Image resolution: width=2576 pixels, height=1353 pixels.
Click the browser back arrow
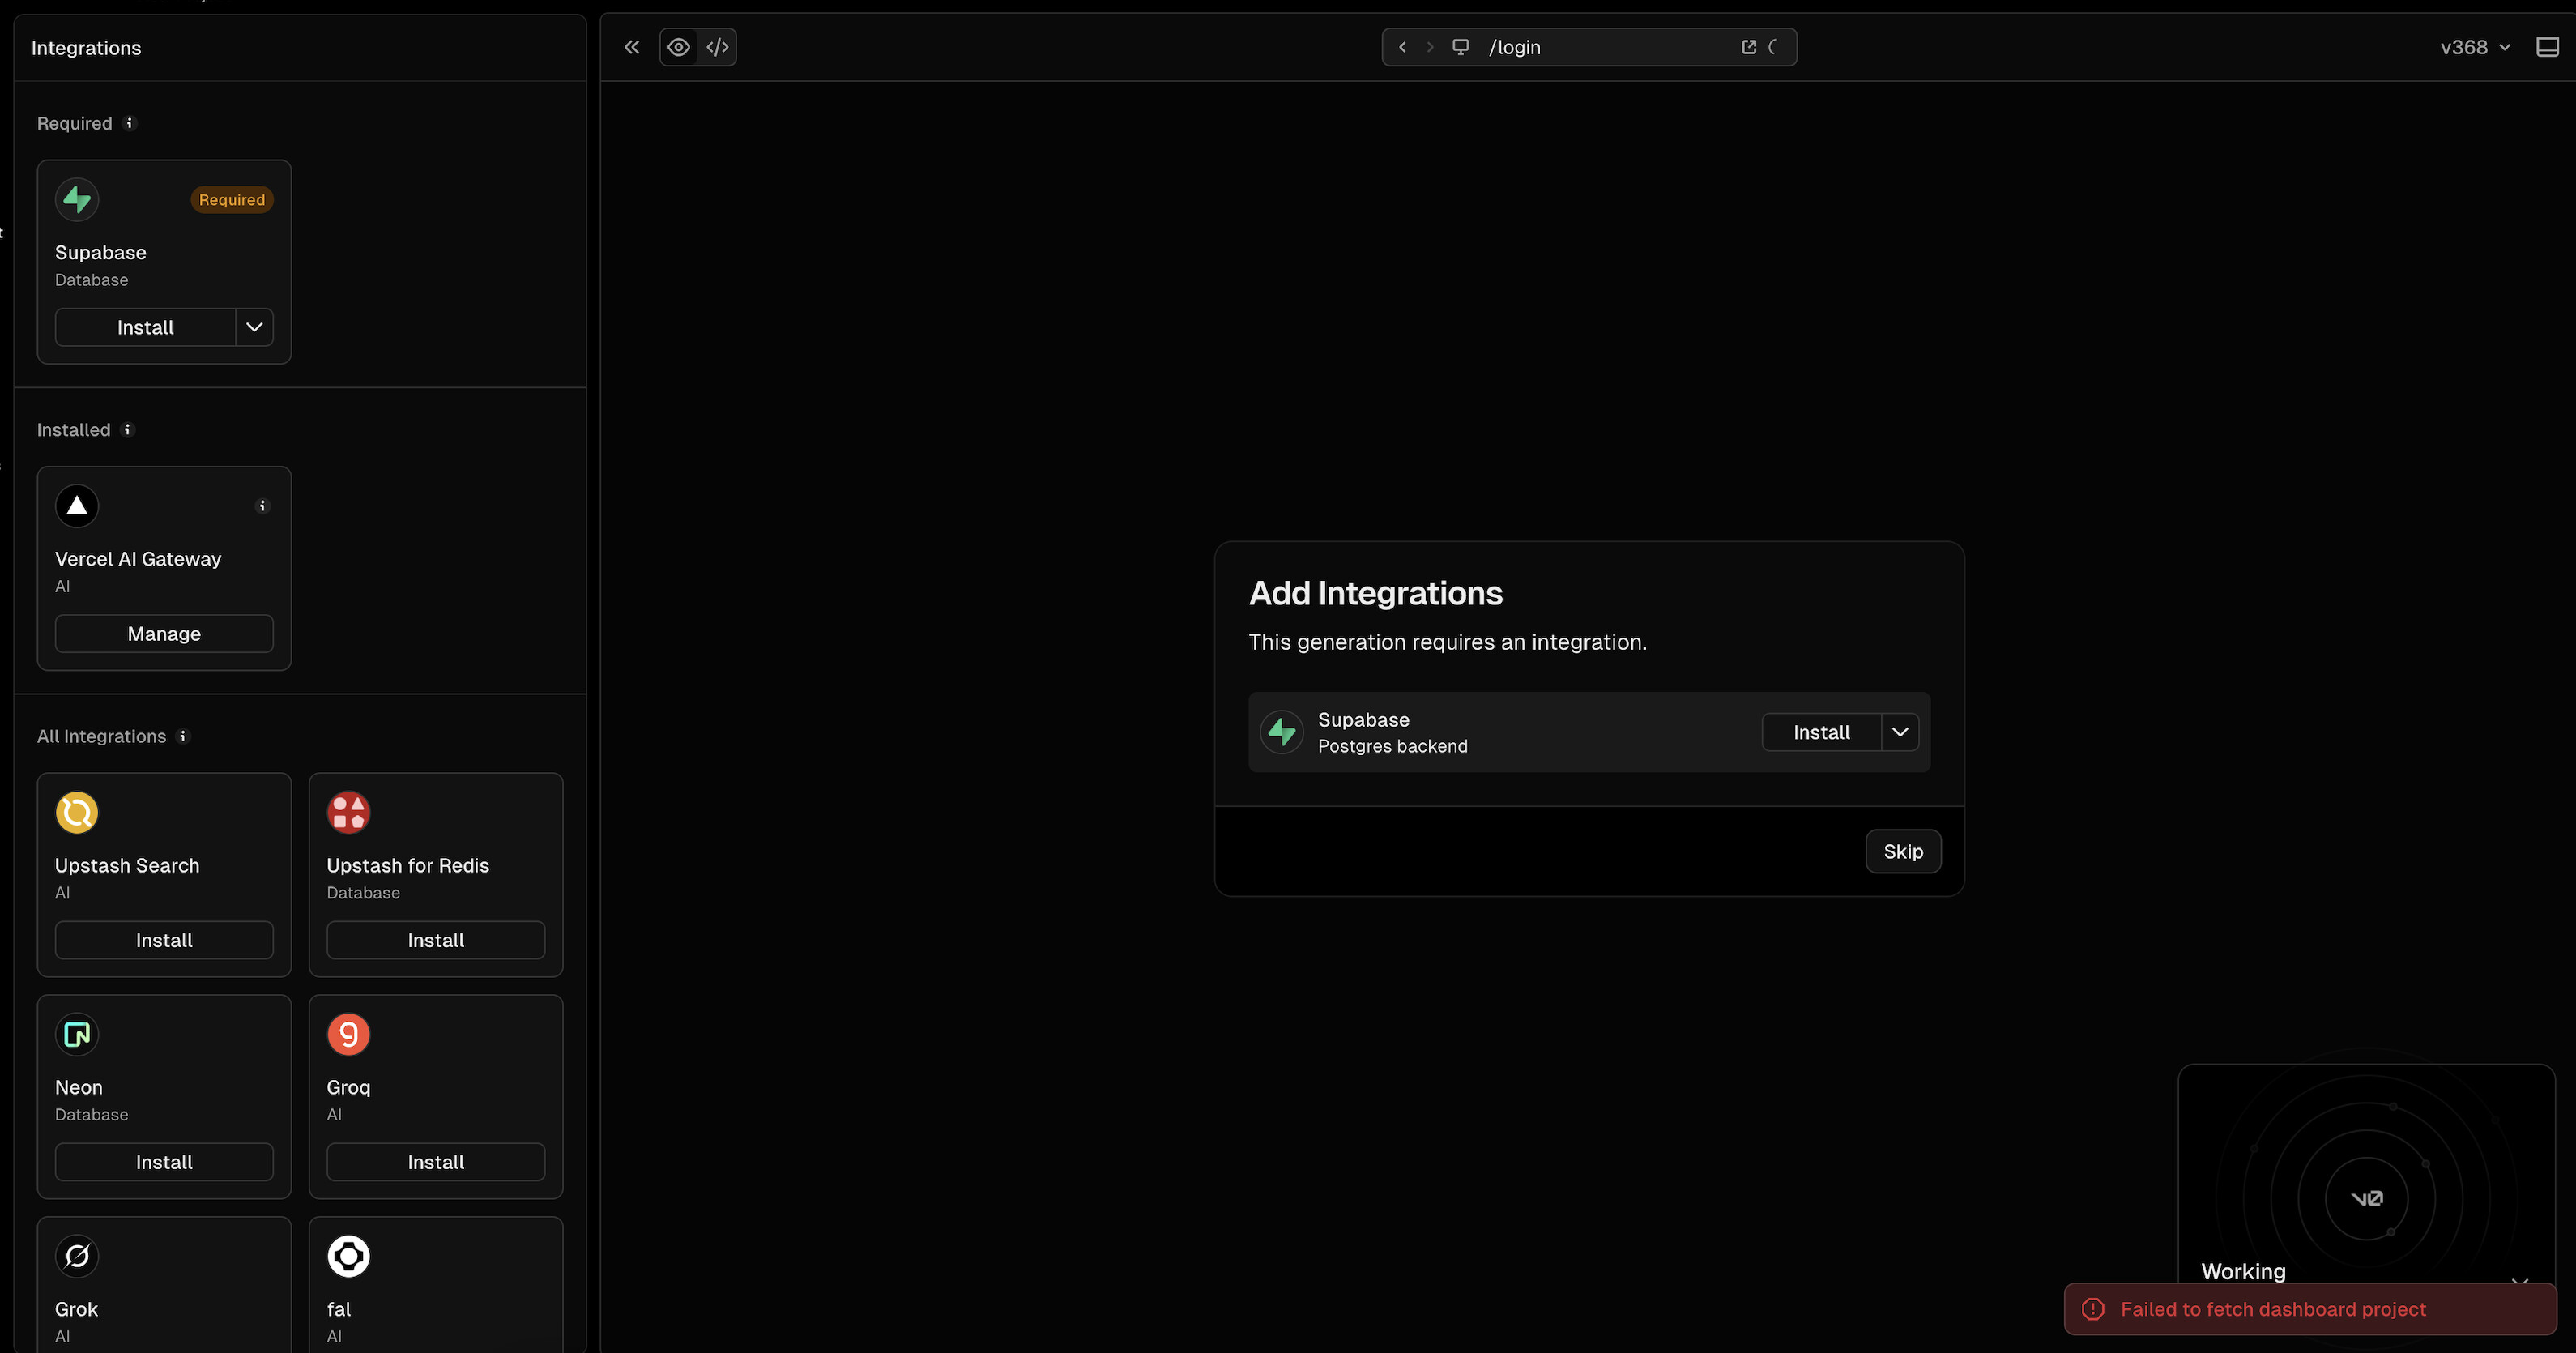pyautogui.click(x=1402, y=47)
